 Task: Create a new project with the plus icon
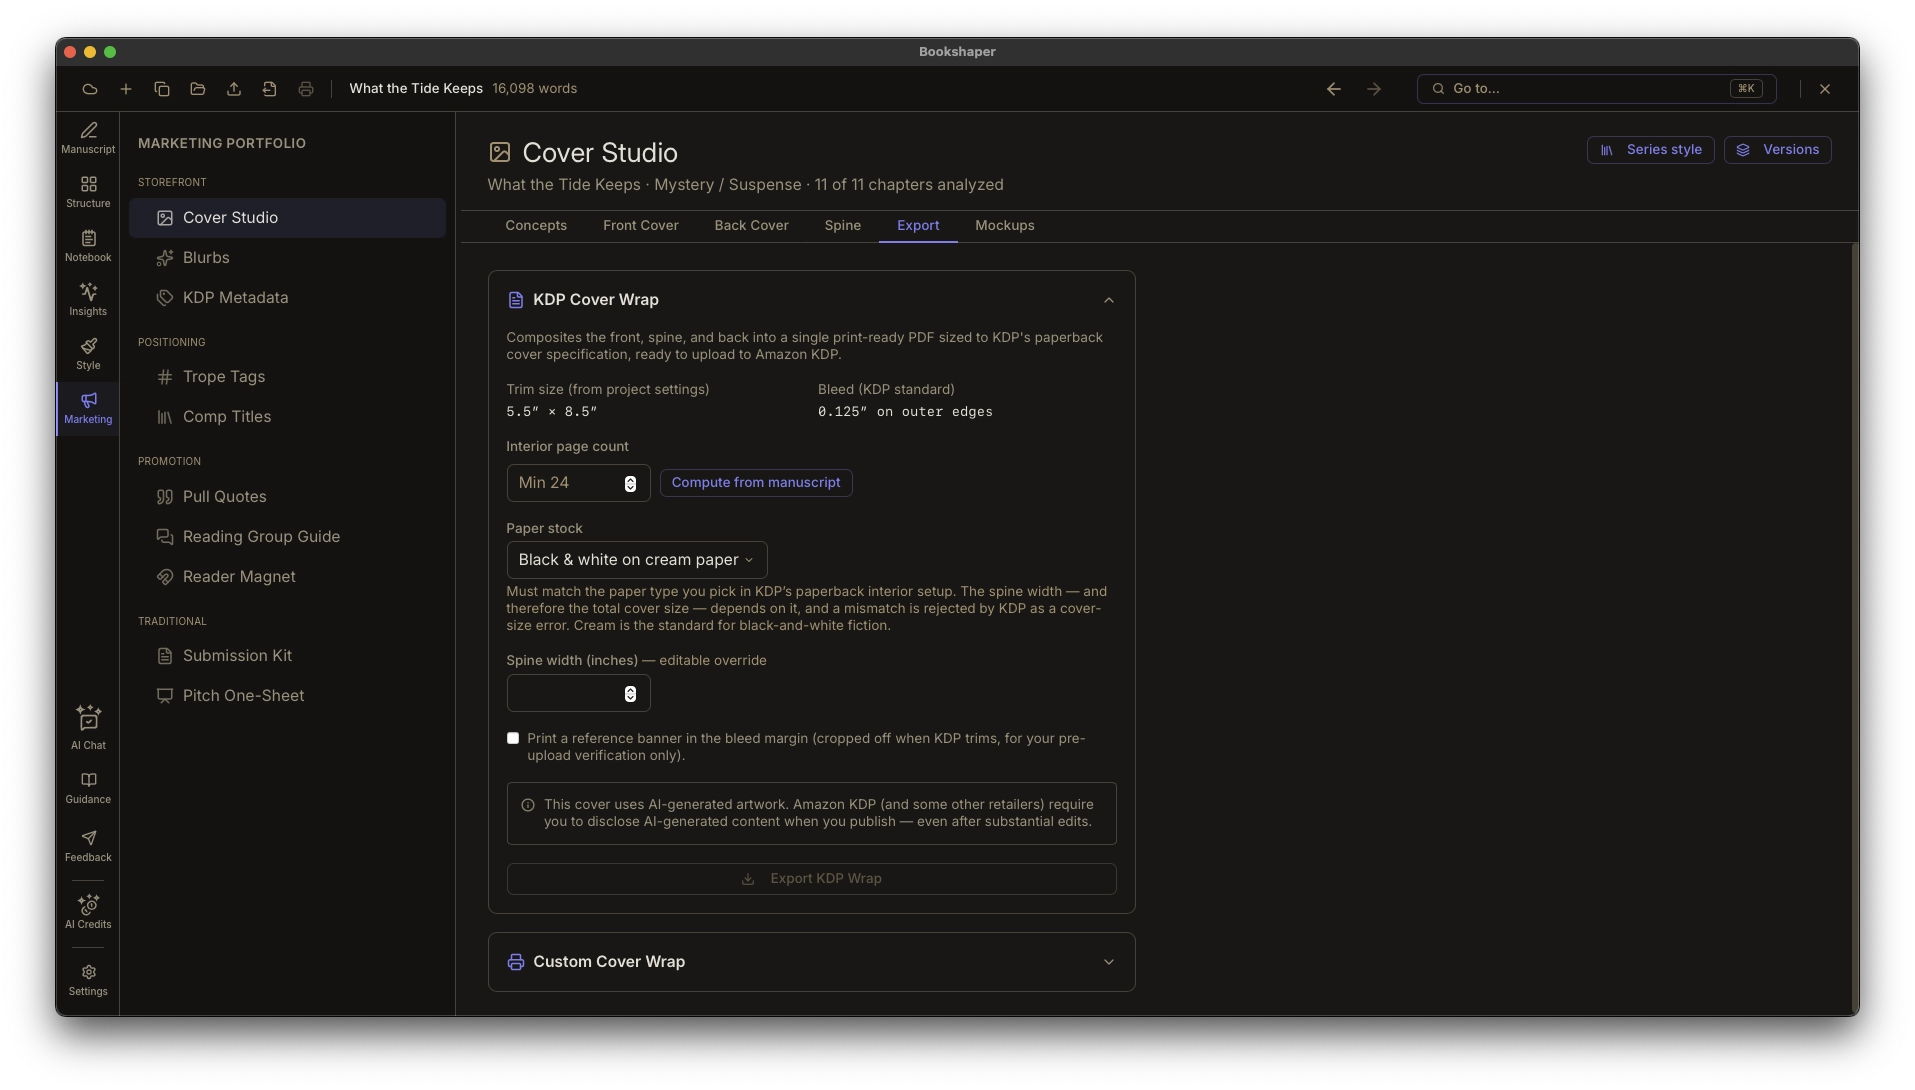click(x=126, y=89)
